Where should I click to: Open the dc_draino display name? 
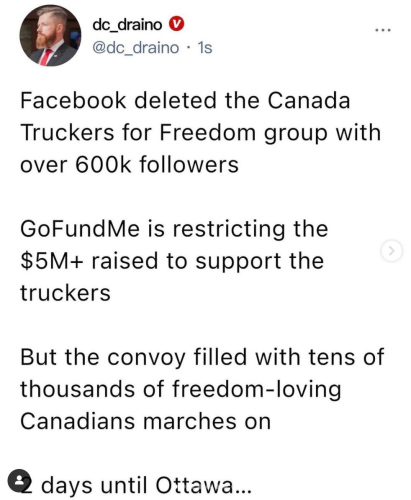(127, 25)
